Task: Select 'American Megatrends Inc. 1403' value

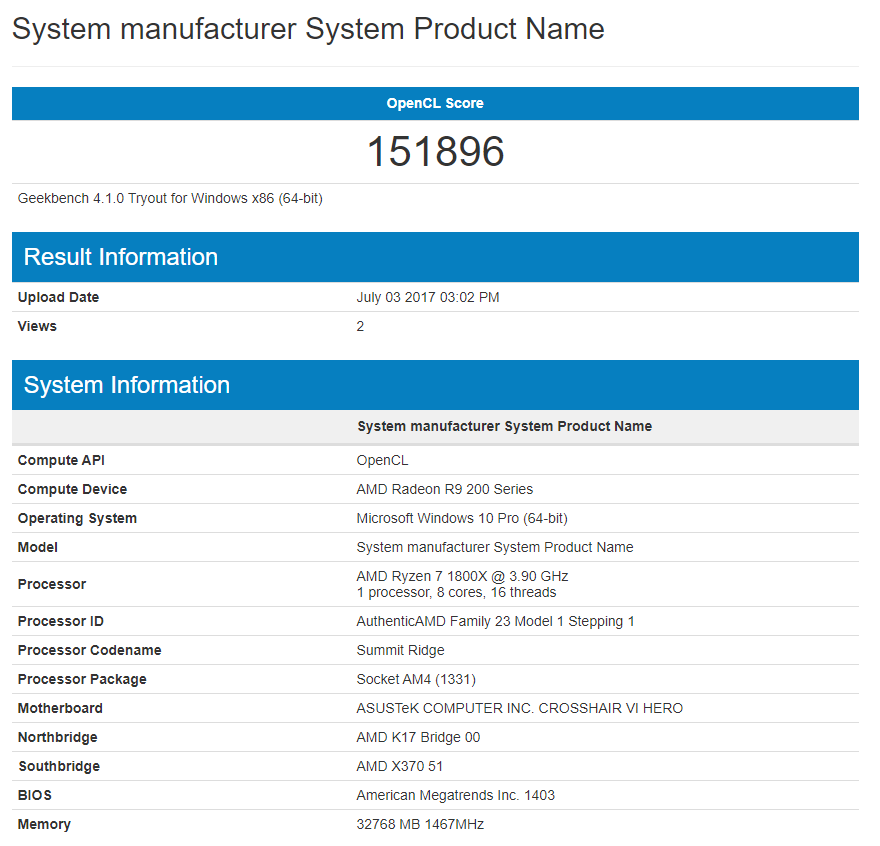Action: point(456,795)
